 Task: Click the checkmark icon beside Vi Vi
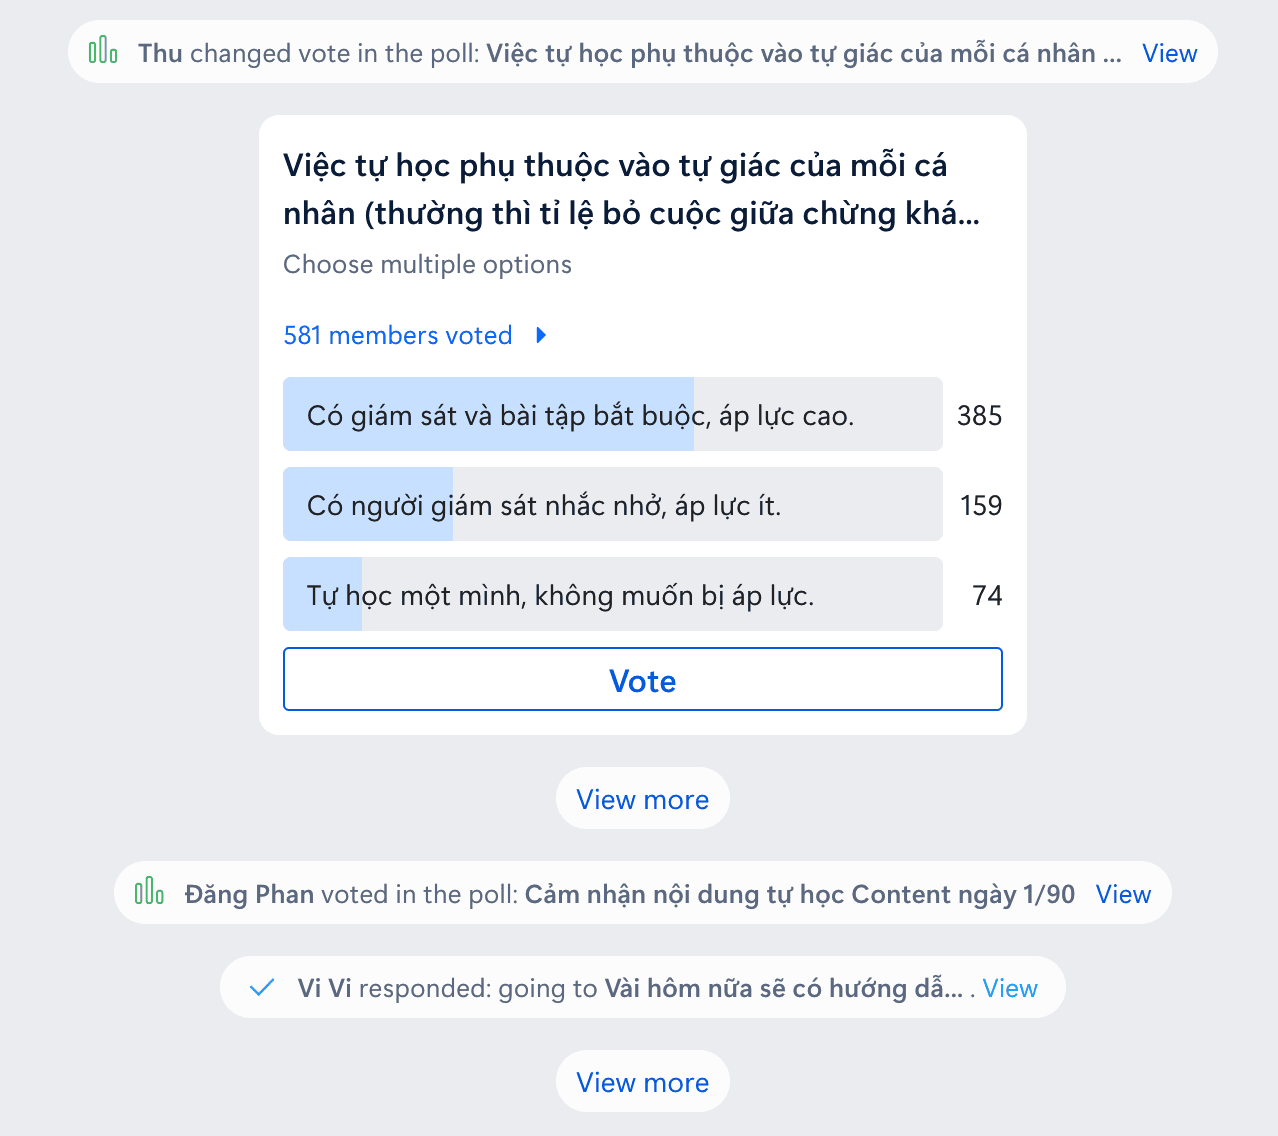(x=262, y=988)
